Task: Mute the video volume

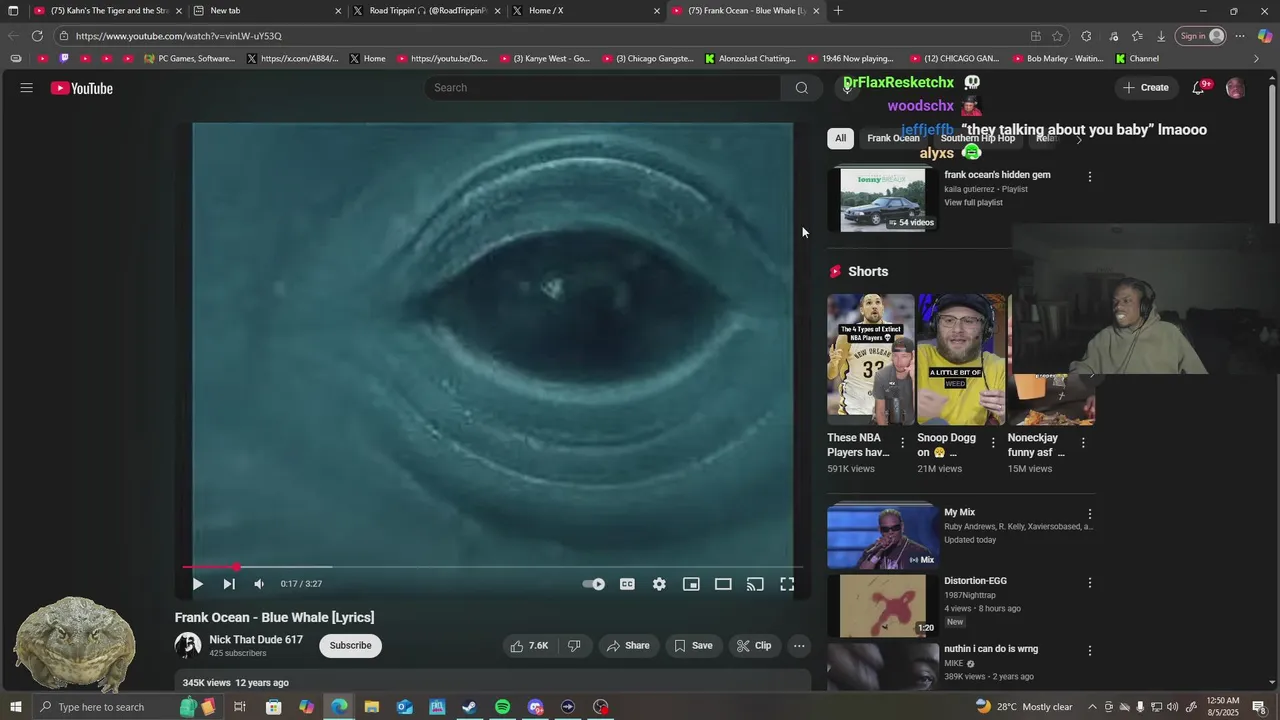Action: click(259, 584)
